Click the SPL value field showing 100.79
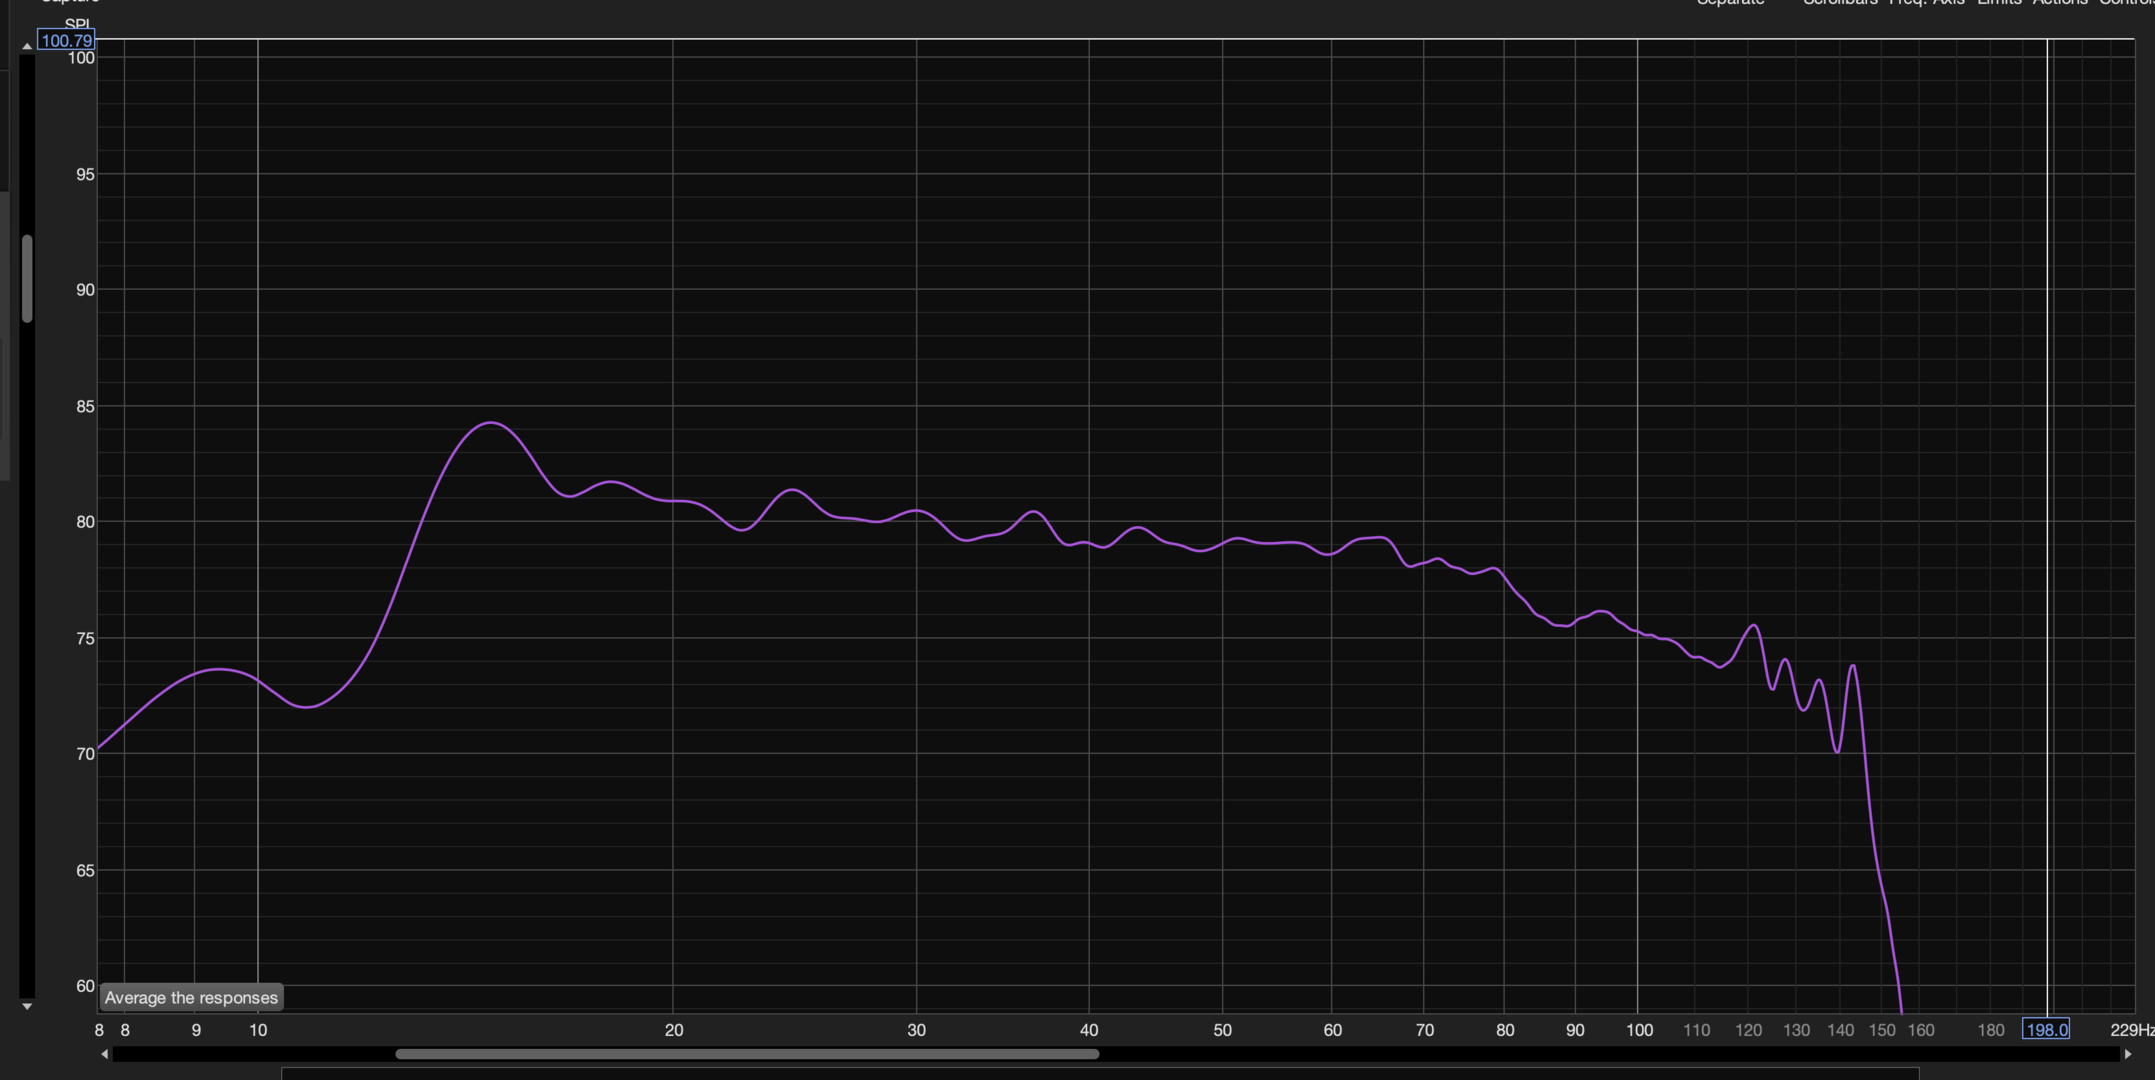Image resolution: width=2155 pixels, height=1080 pixels. 66,41
